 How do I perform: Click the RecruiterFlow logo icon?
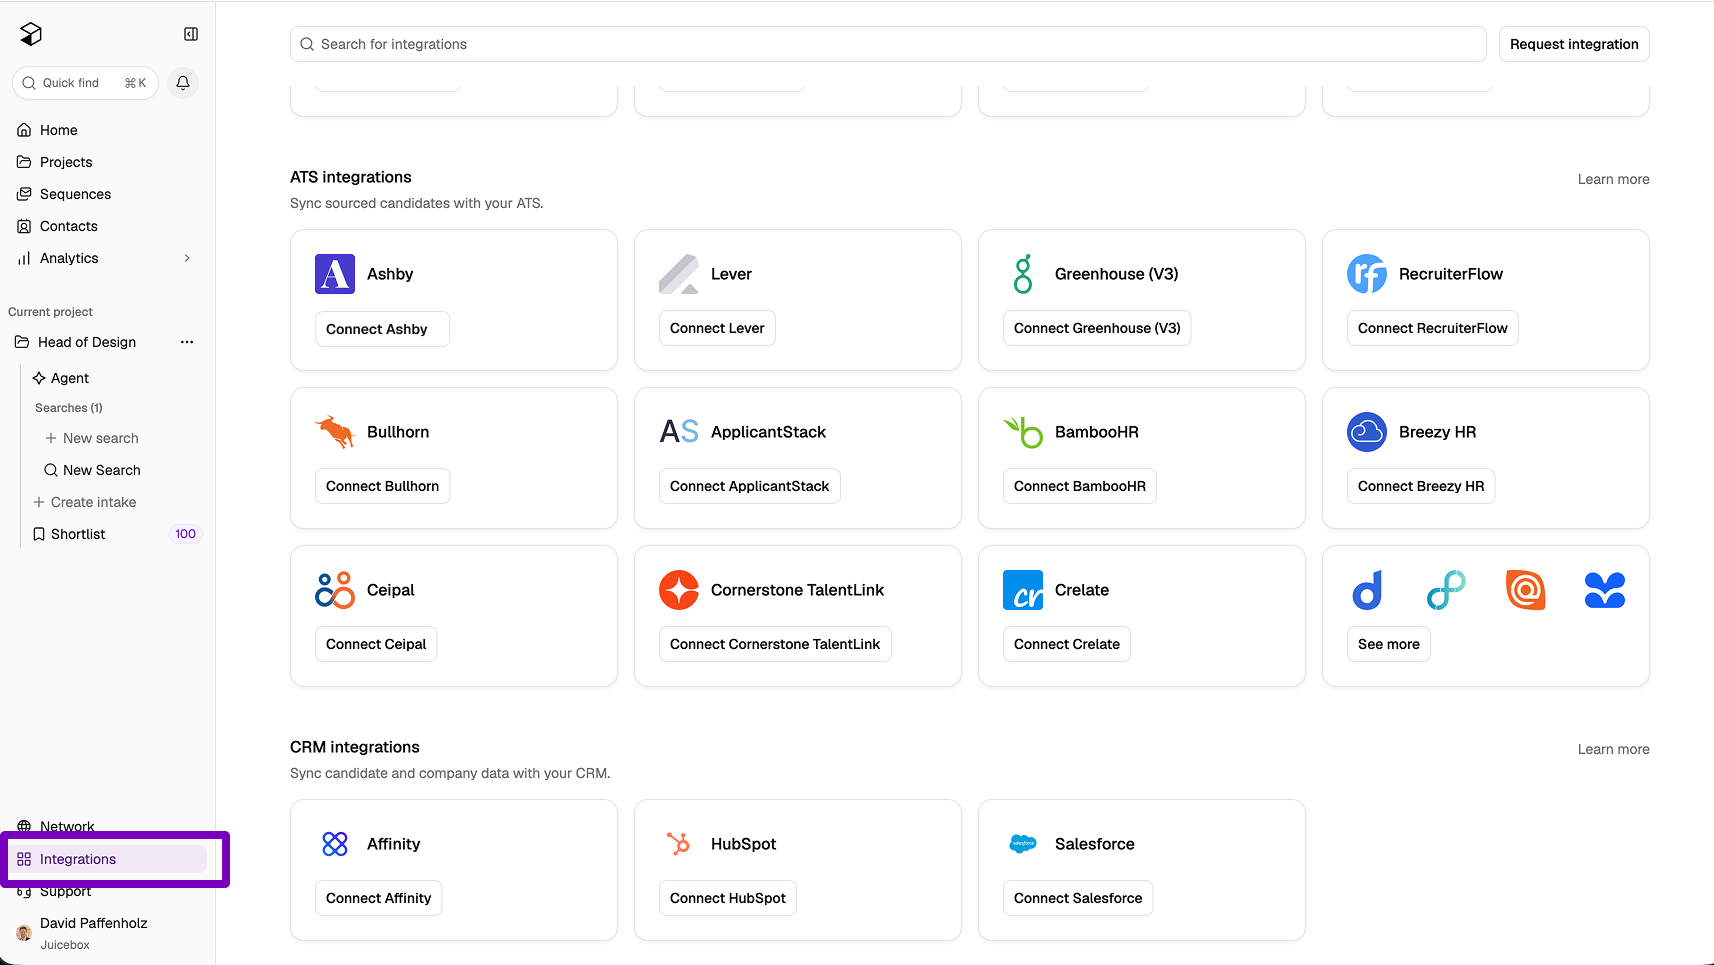coord(1367,274)
